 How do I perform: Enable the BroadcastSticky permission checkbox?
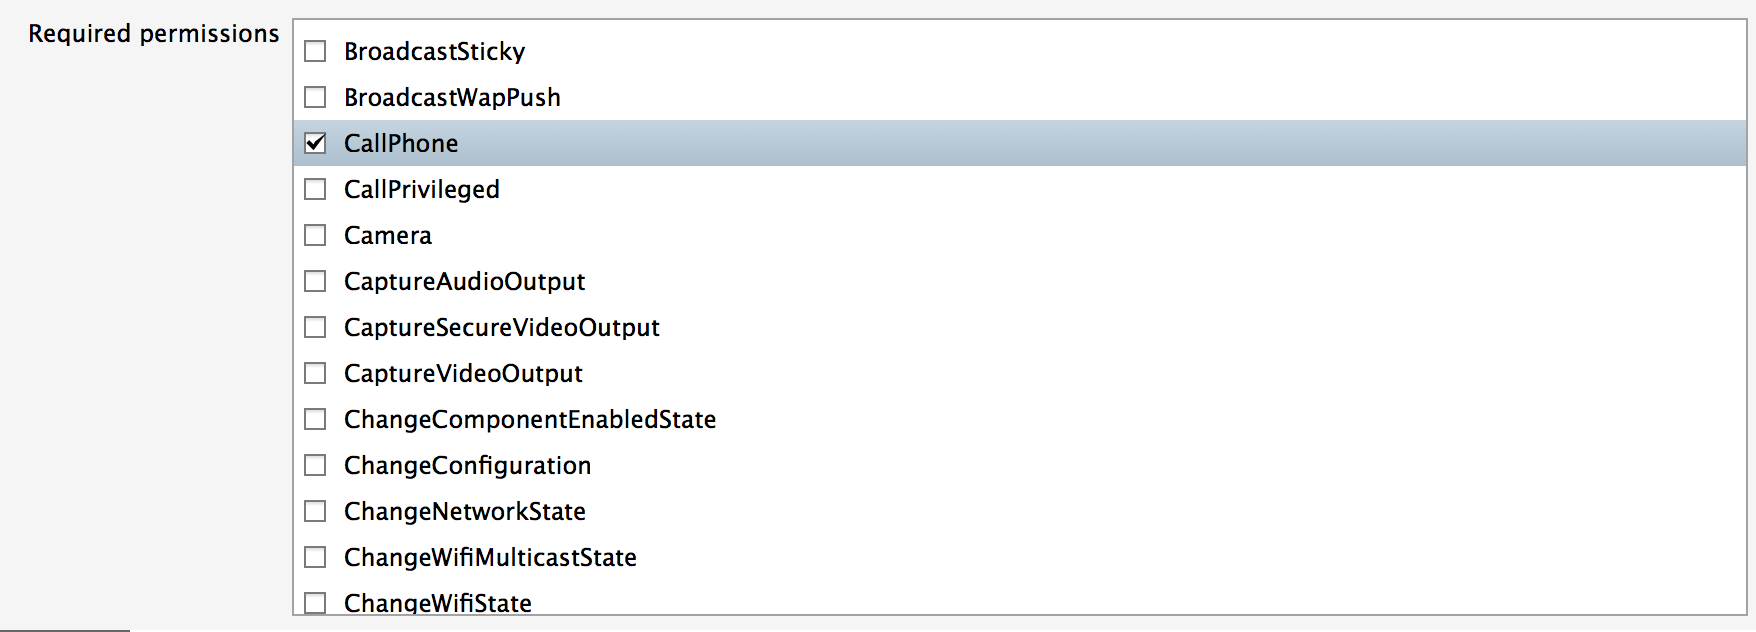coord(315,51)
